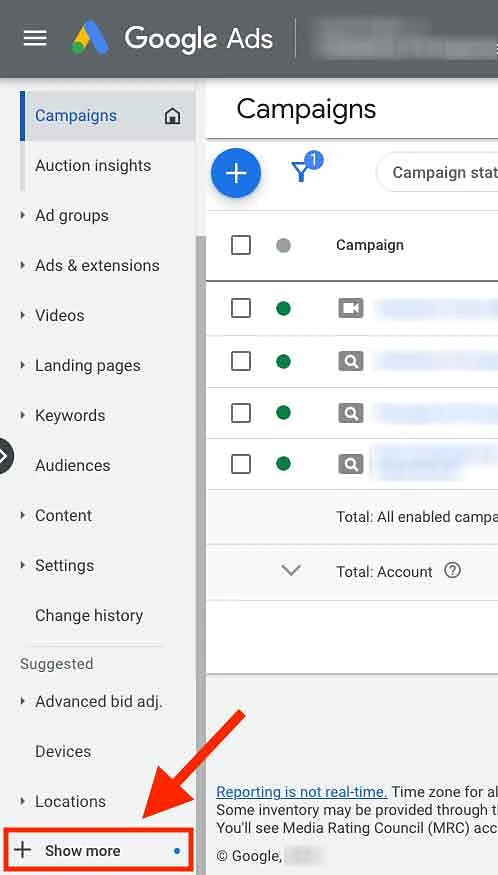
Task: Open the Change history page
Action: (89, 616)
